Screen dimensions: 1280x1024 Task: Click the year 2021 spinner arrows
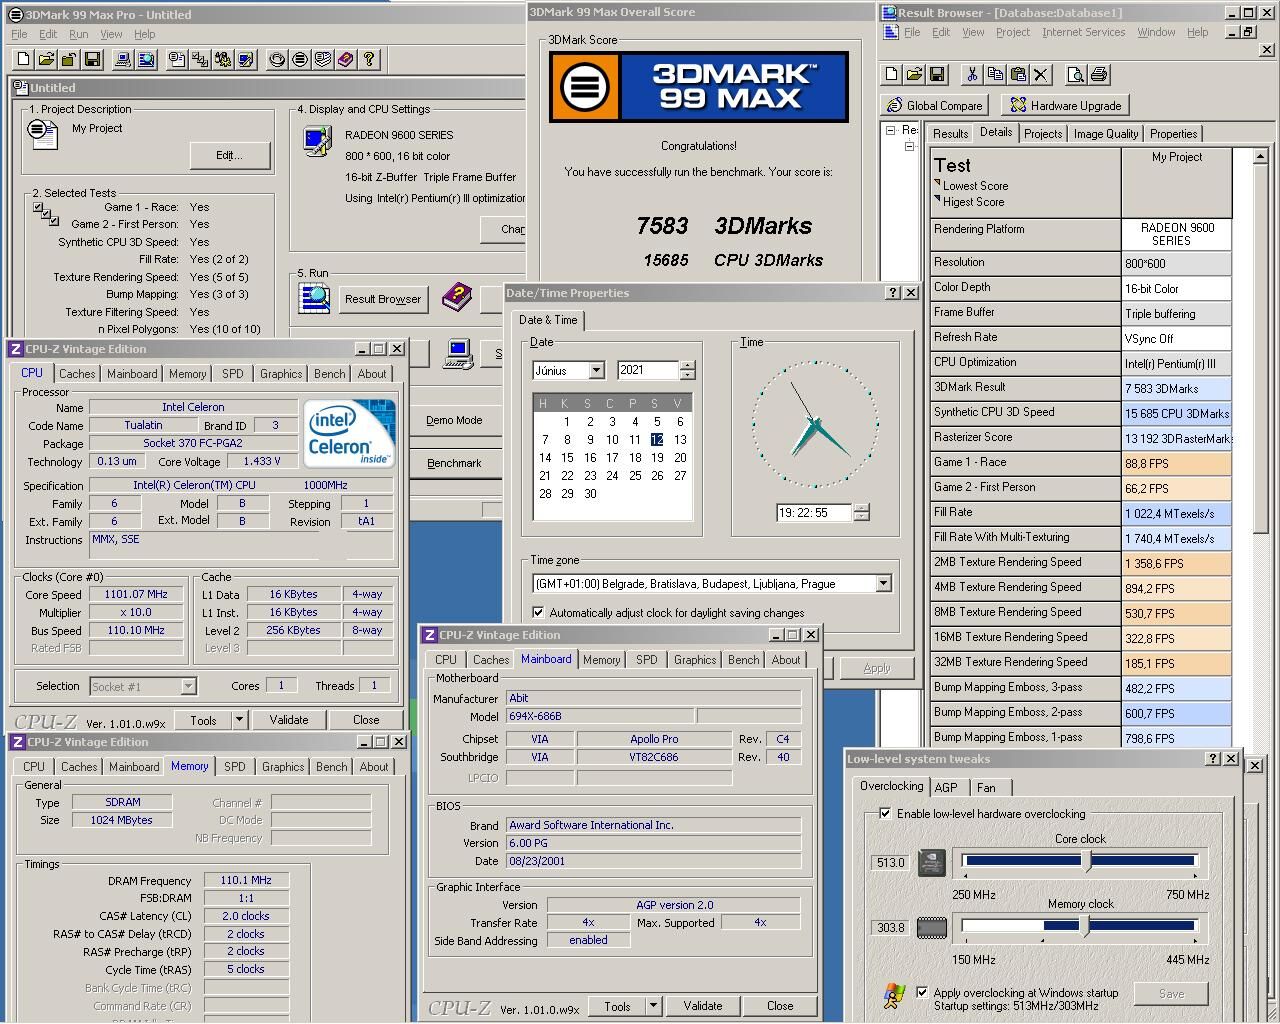tap(687, 370)
